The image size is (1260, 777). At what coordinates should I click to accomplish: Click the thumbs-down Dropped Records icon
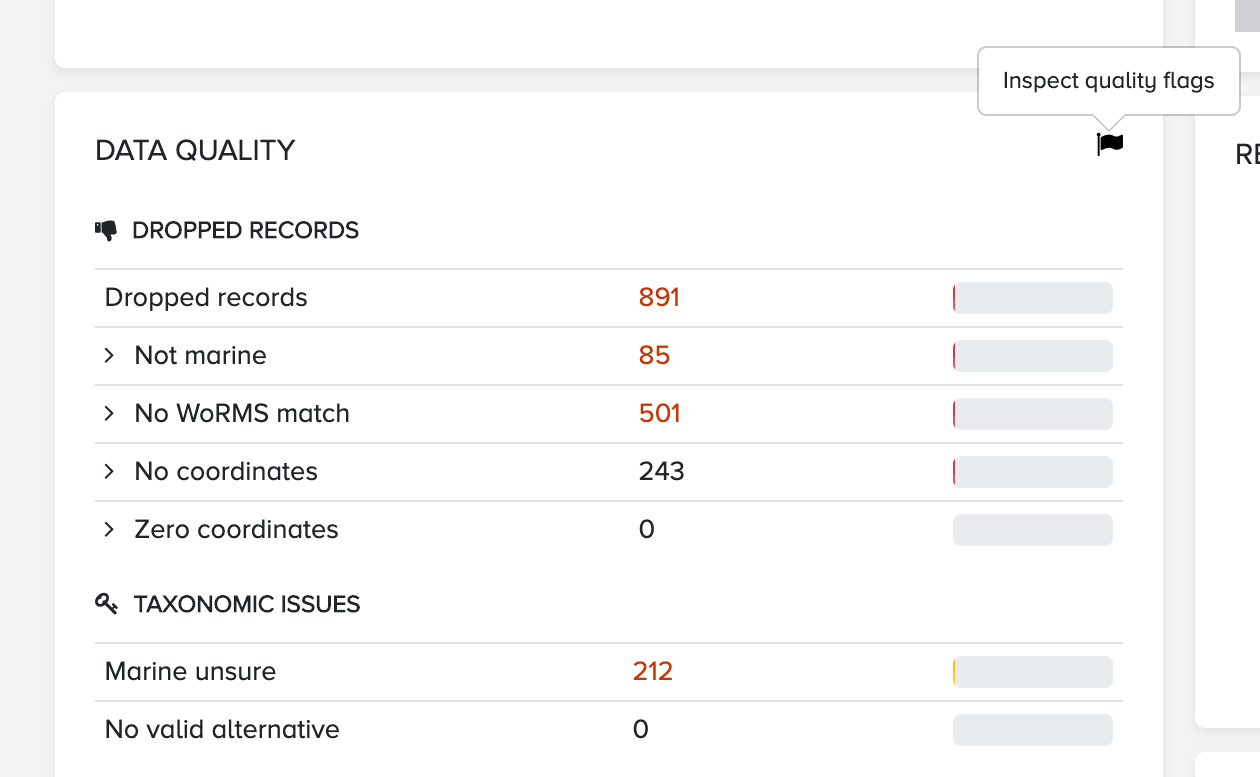point(106,231)
